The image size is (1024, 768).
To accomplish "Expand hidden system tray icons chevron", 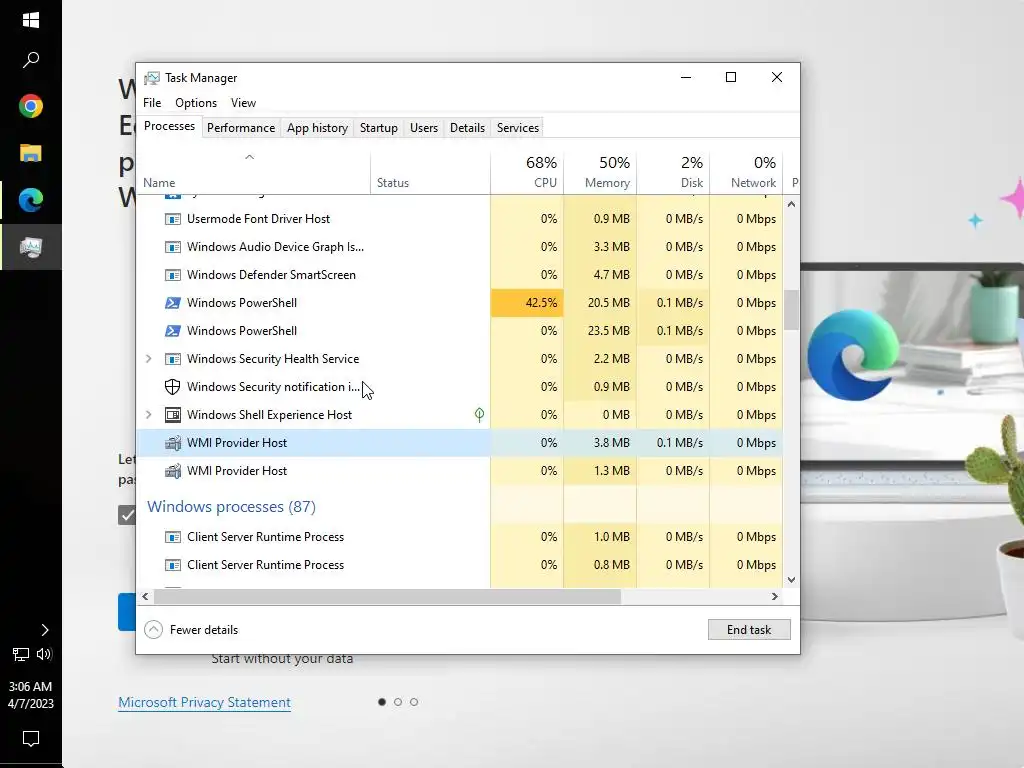I will (44, 630).
